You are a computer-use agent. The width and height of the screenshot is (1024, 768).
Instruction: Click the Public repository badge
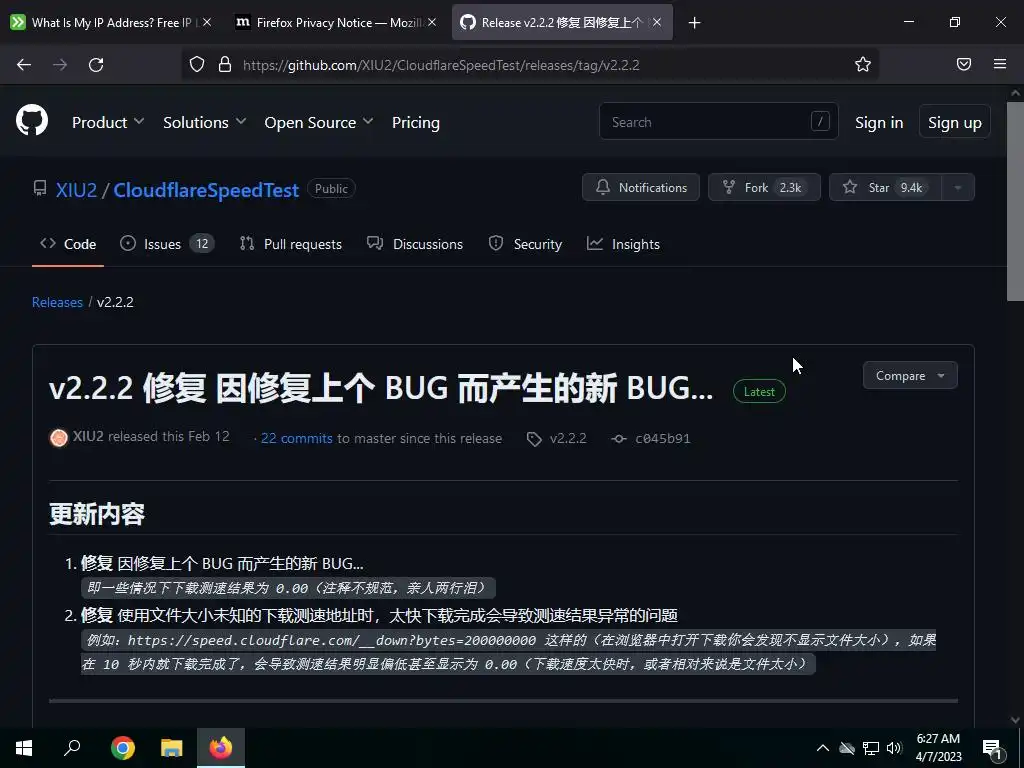pyautogui.click(x=331, y=189)
